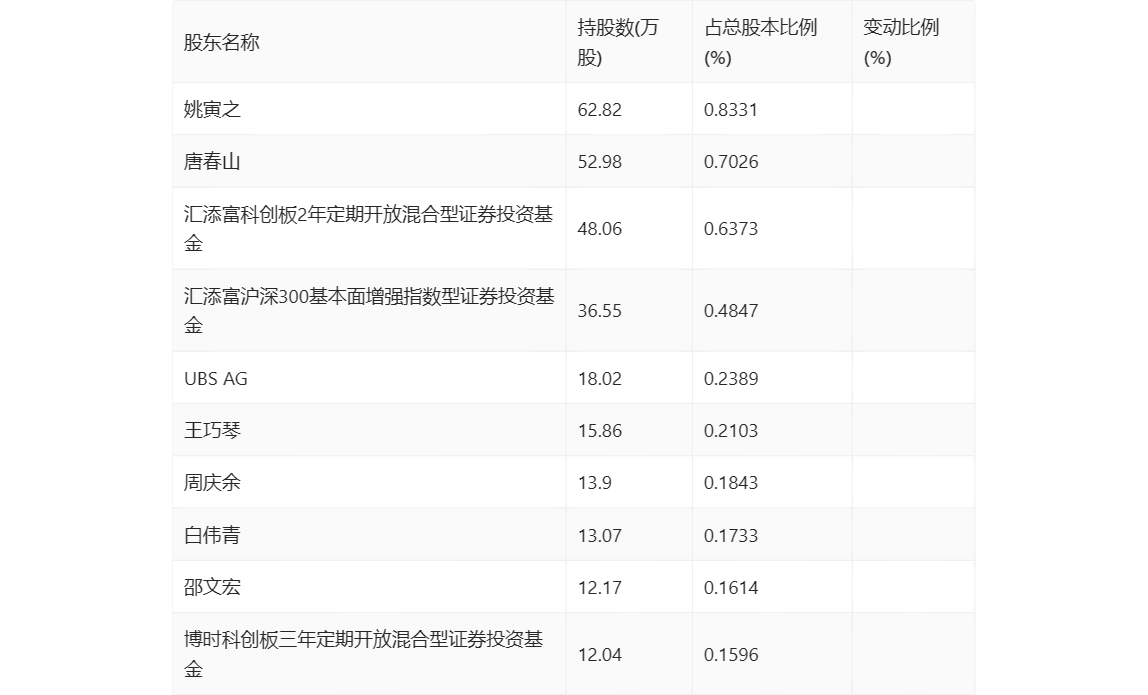Select the 0.6373 ratio value
1148x695 pixels.
click(x=730, y=229)
